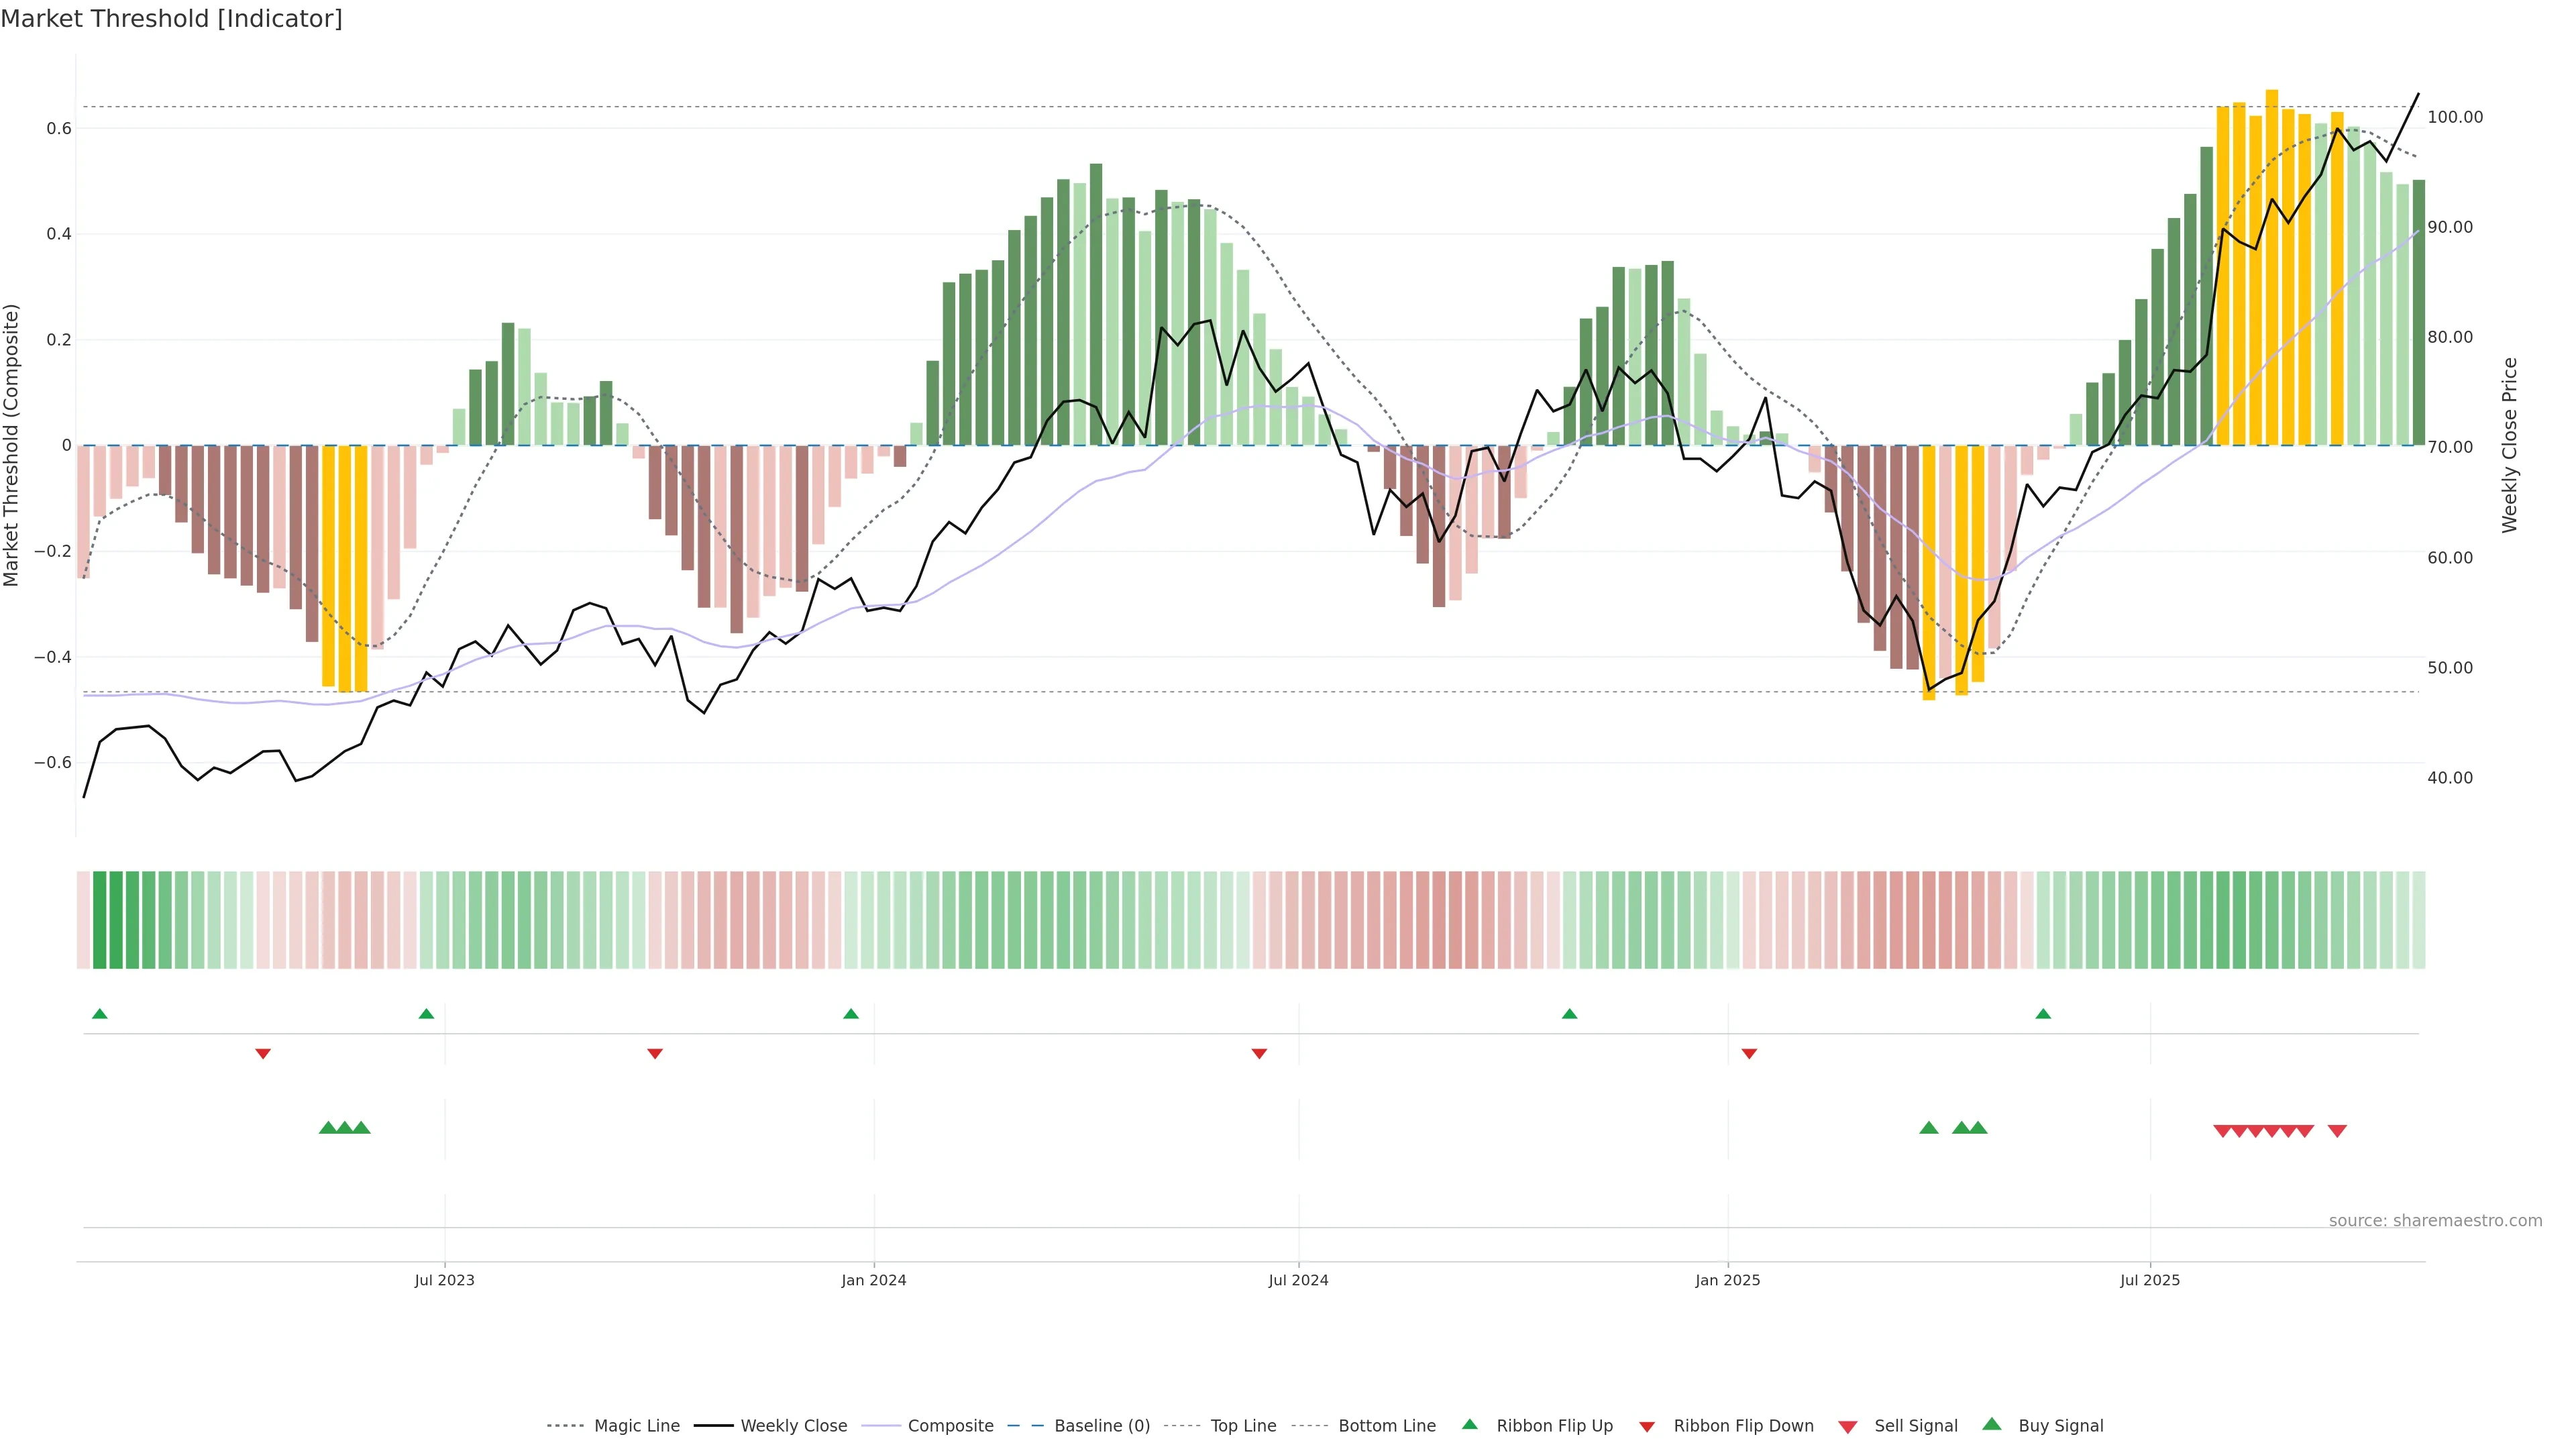Click the Jul 2023 x-axis label
The height and width of the screenshot is (1449, 2576).
pos(444,1280)
